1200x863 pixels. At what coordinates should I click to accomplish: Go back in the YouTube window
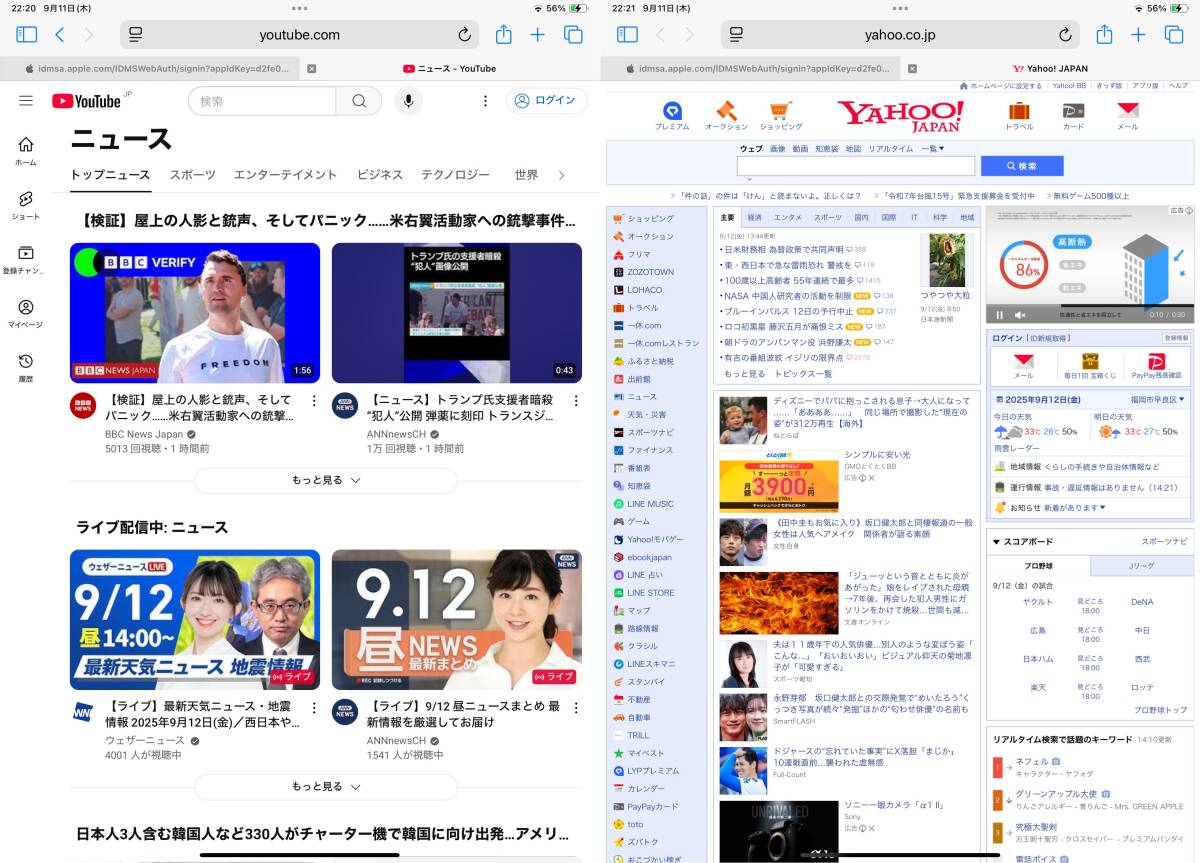(60, 35)
